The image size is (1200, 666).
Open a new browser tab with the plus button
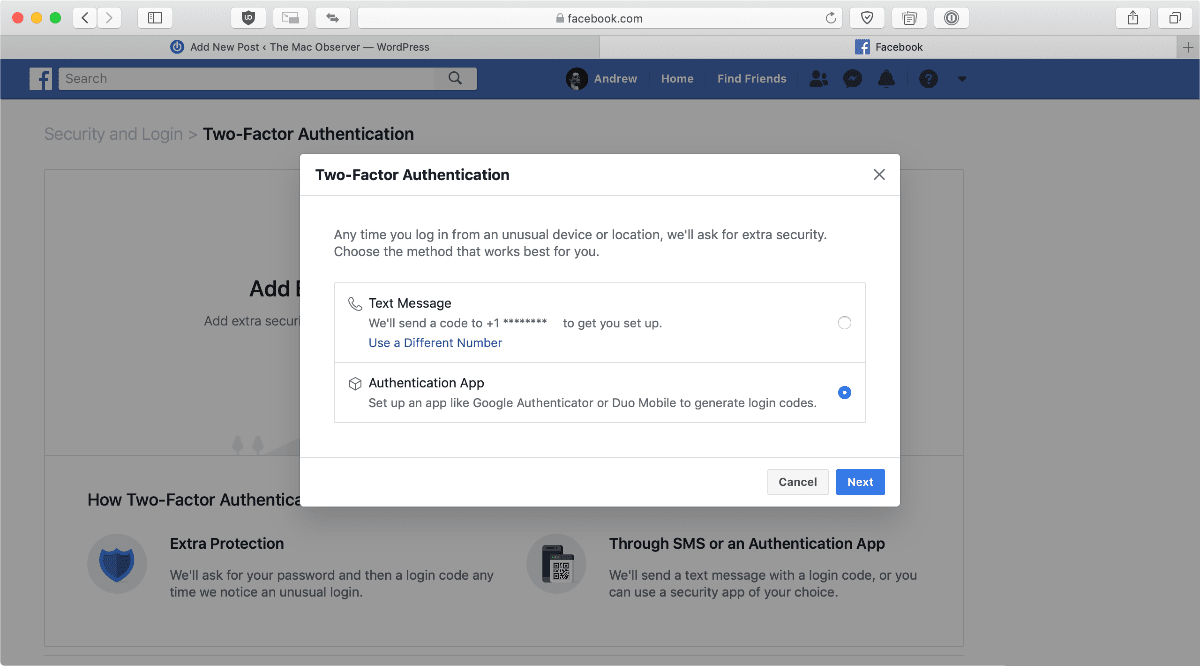(x=1188, y=46)
